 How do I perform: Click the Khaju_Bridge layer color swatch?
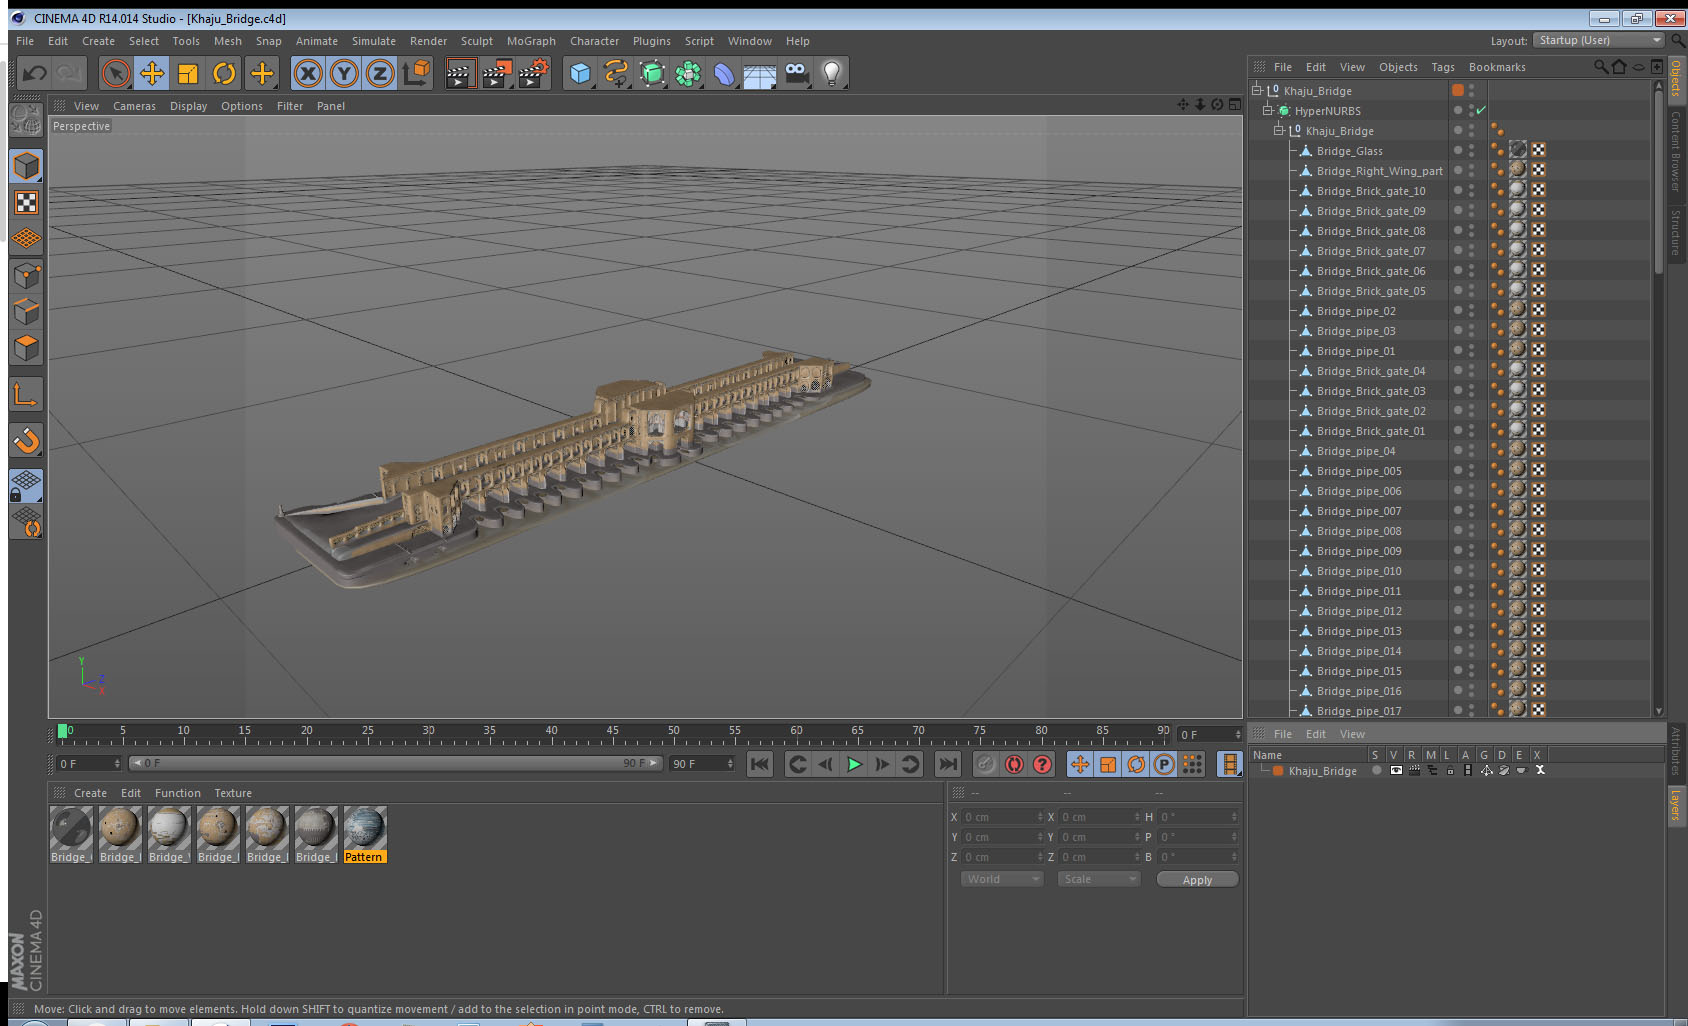1277,771
